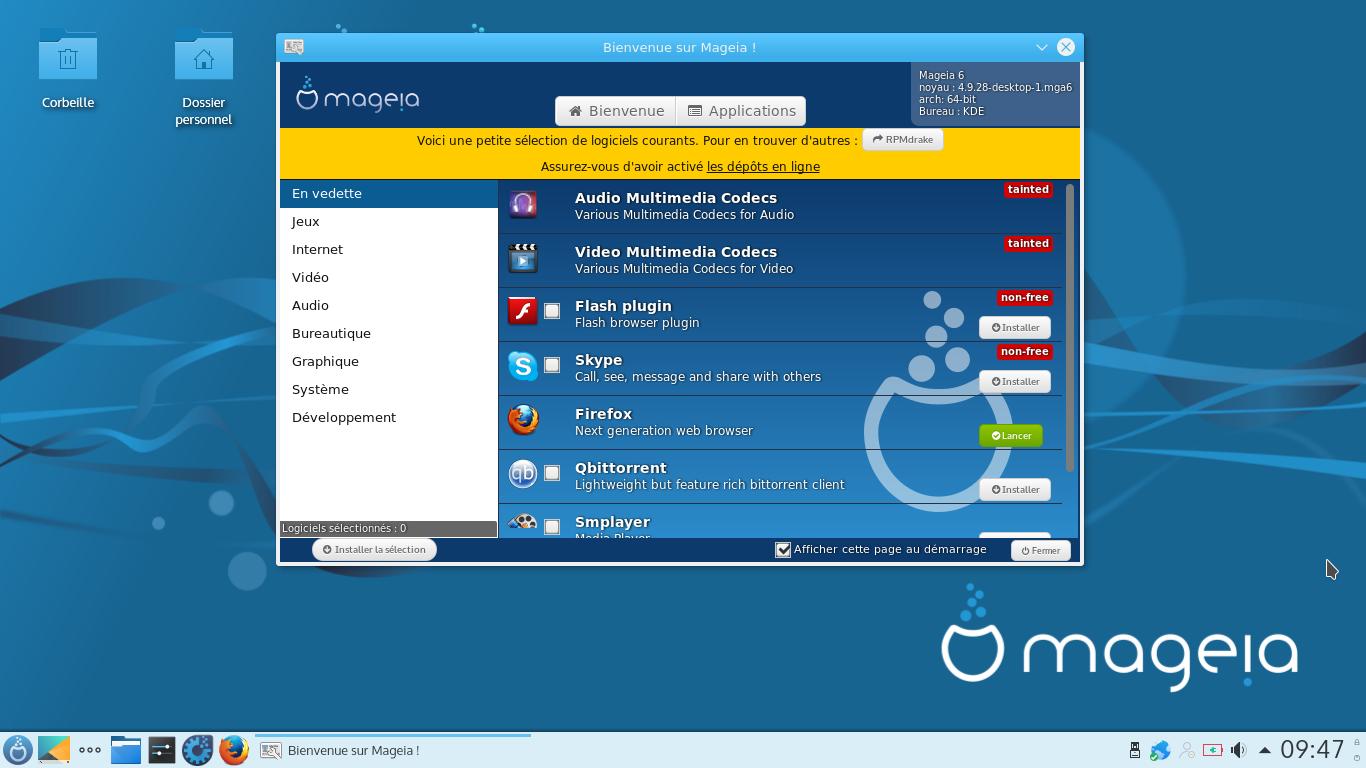The width and height of the screenshot is (1366, 768).
Task: Tick the Smplayer checkbox
Action: point(552,527)
